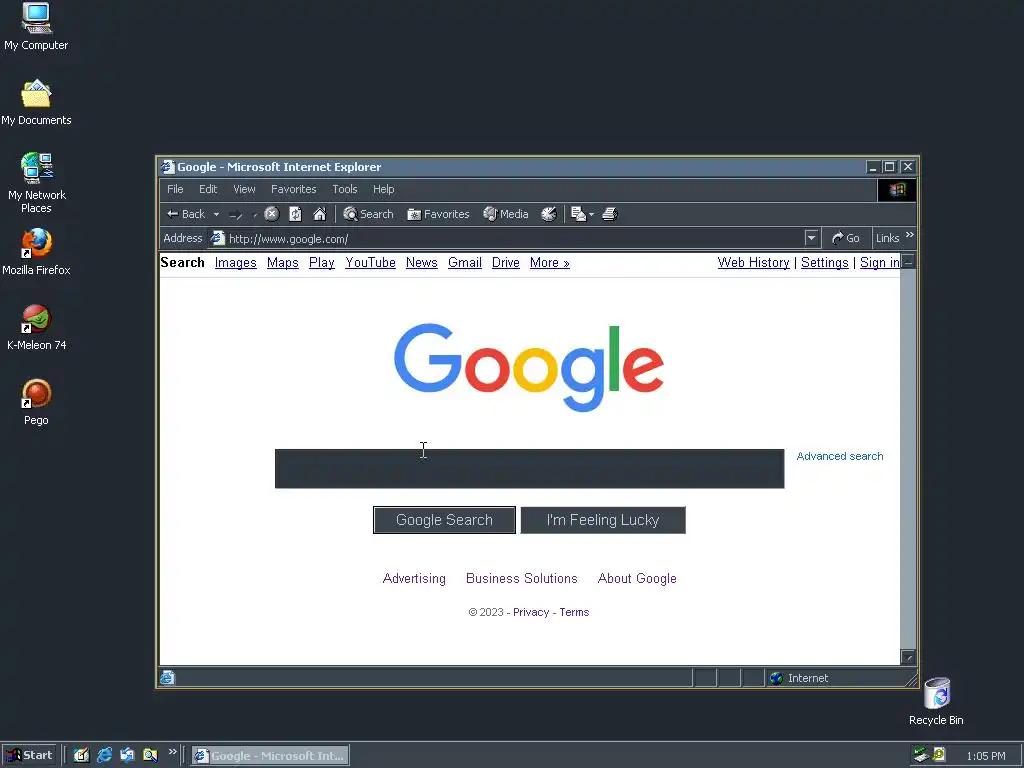Click the Google search input box
This screenshot has height=768, width=1024.
(x=530, y=469)
